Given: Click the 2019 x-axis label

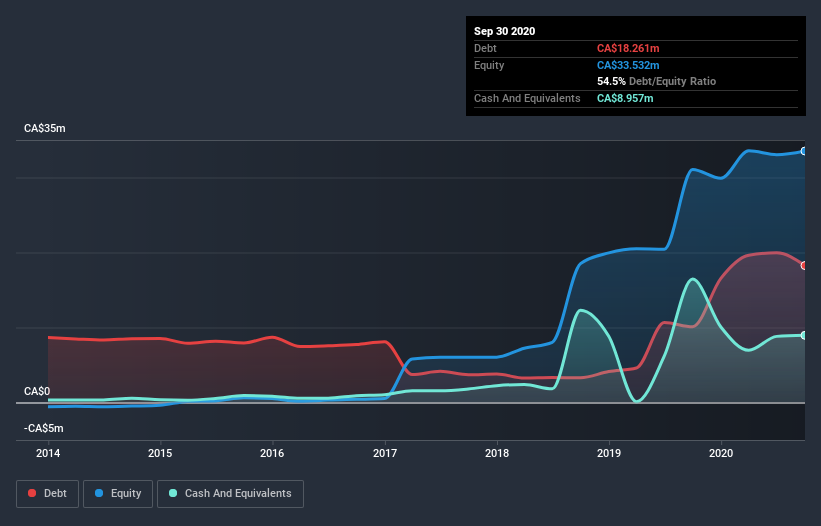Looking at the screenshot, I should click(x=609, y=453).
